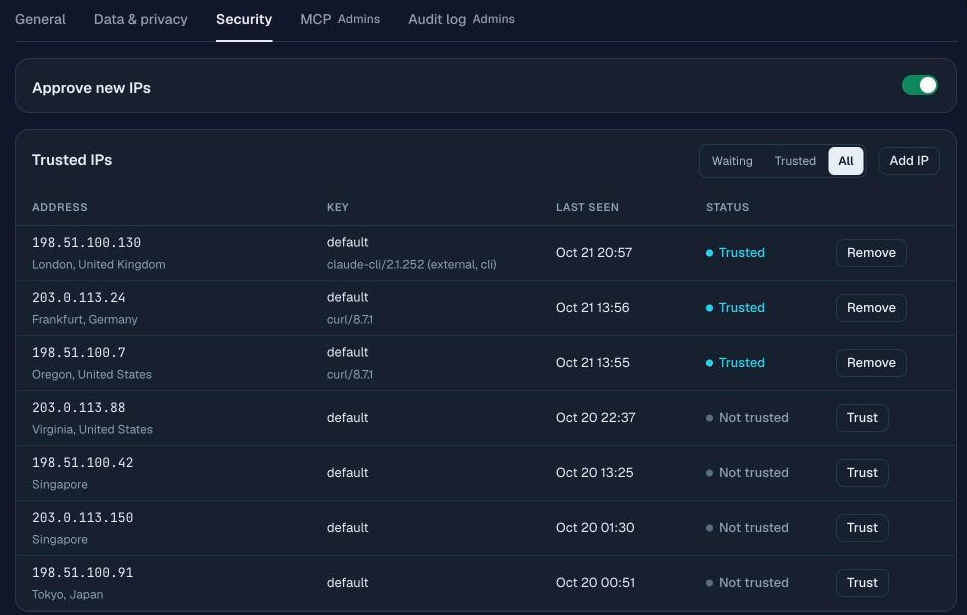Viewport: 967px width, 615px height.
Task: Select address 198.51.100.7
Action: tap(78, 352)
